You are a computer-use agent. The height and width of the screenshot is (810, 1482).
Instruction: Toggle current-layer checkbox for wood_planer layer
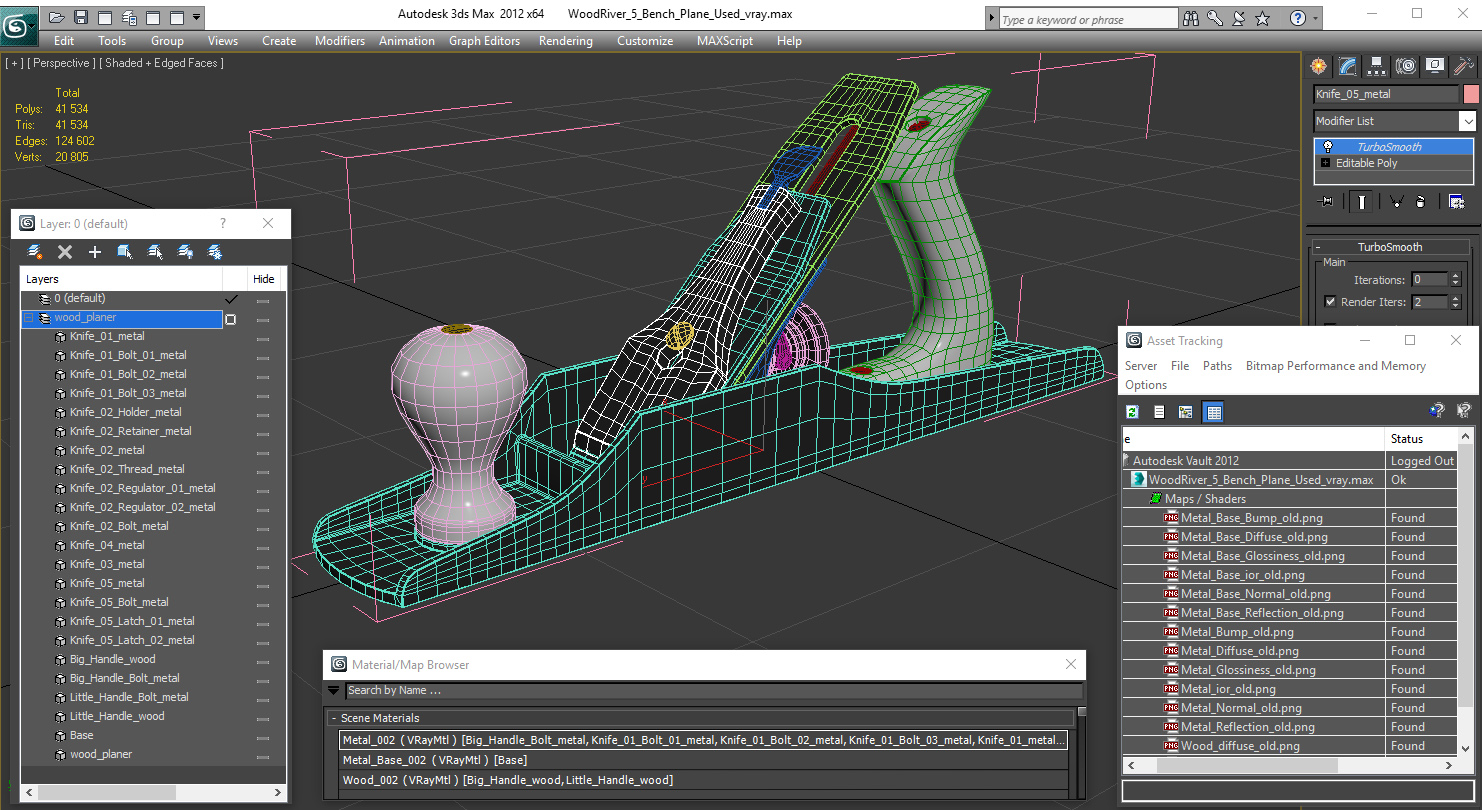231,319
